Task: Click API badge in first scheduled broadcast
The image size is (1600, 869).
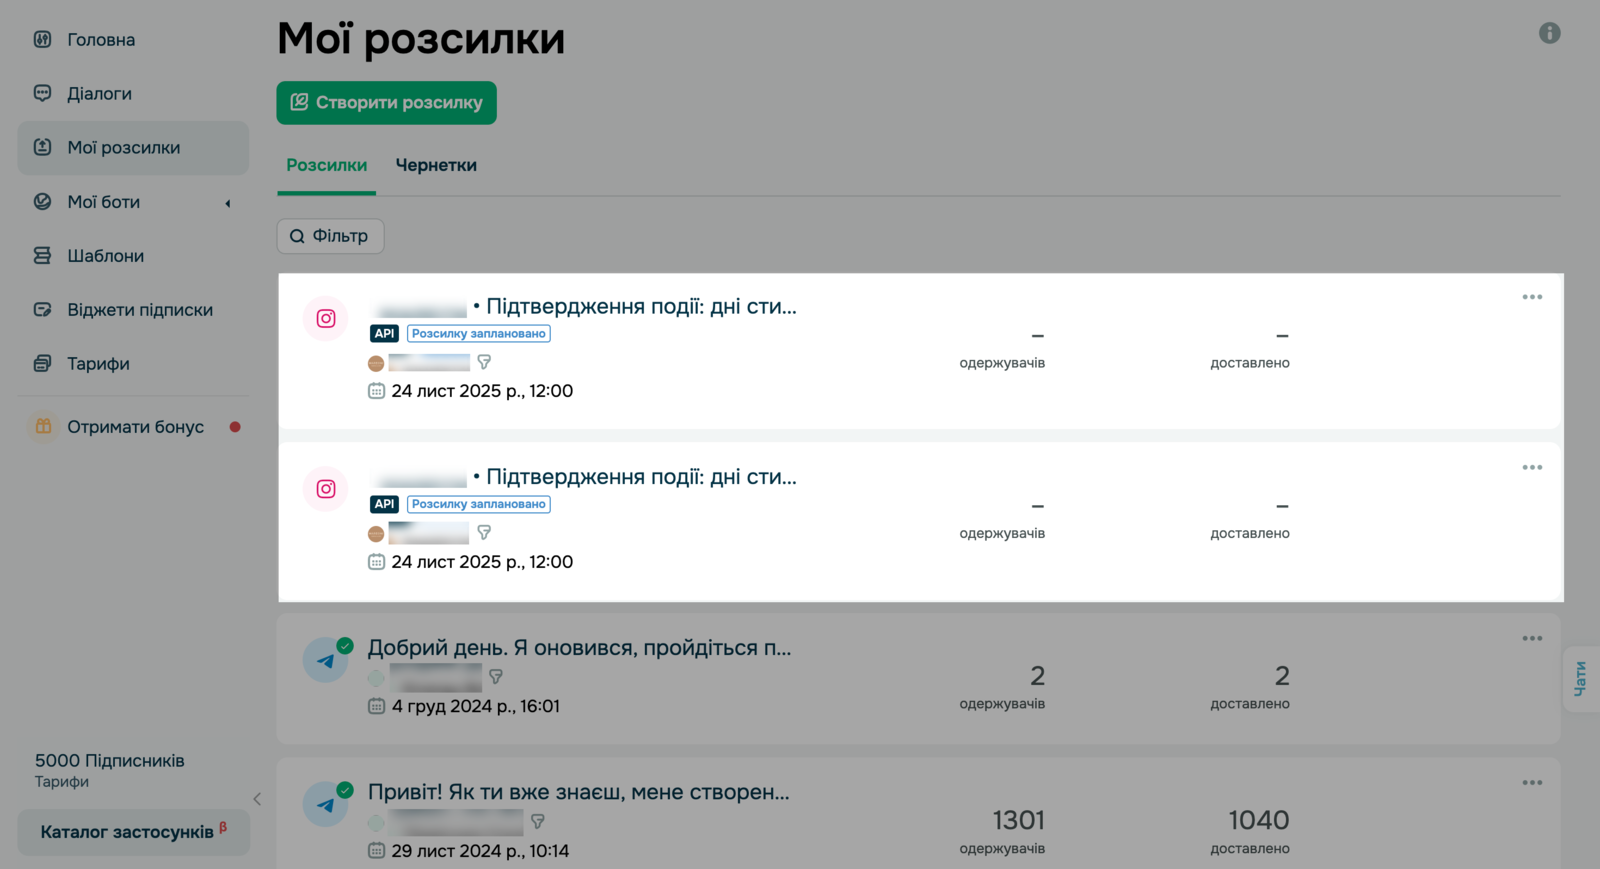Action: tap(384, 334)
